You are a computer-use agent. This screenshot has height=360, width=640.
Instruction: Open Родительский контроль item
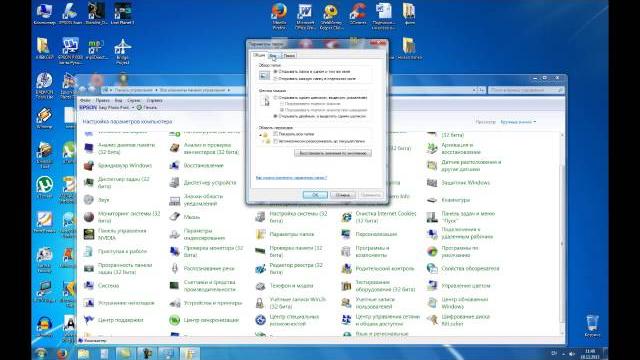(378, 269)
